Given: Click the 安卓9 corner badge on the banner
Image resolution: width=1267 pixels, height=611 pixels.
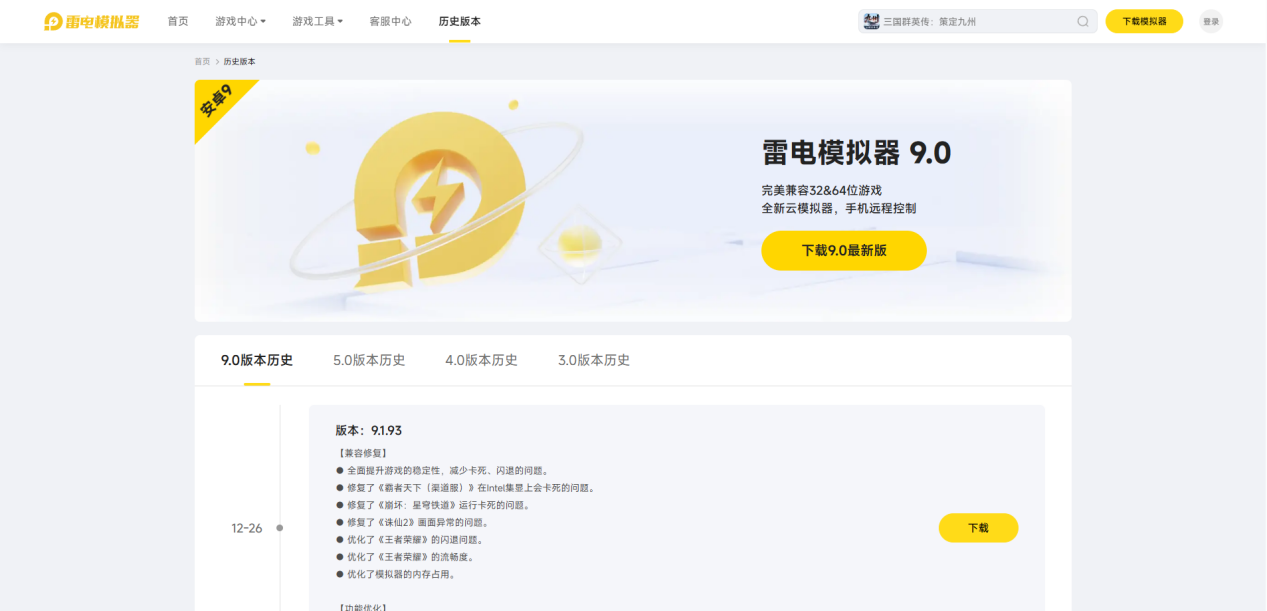Looking at the screenshot, I should [217, 102].
